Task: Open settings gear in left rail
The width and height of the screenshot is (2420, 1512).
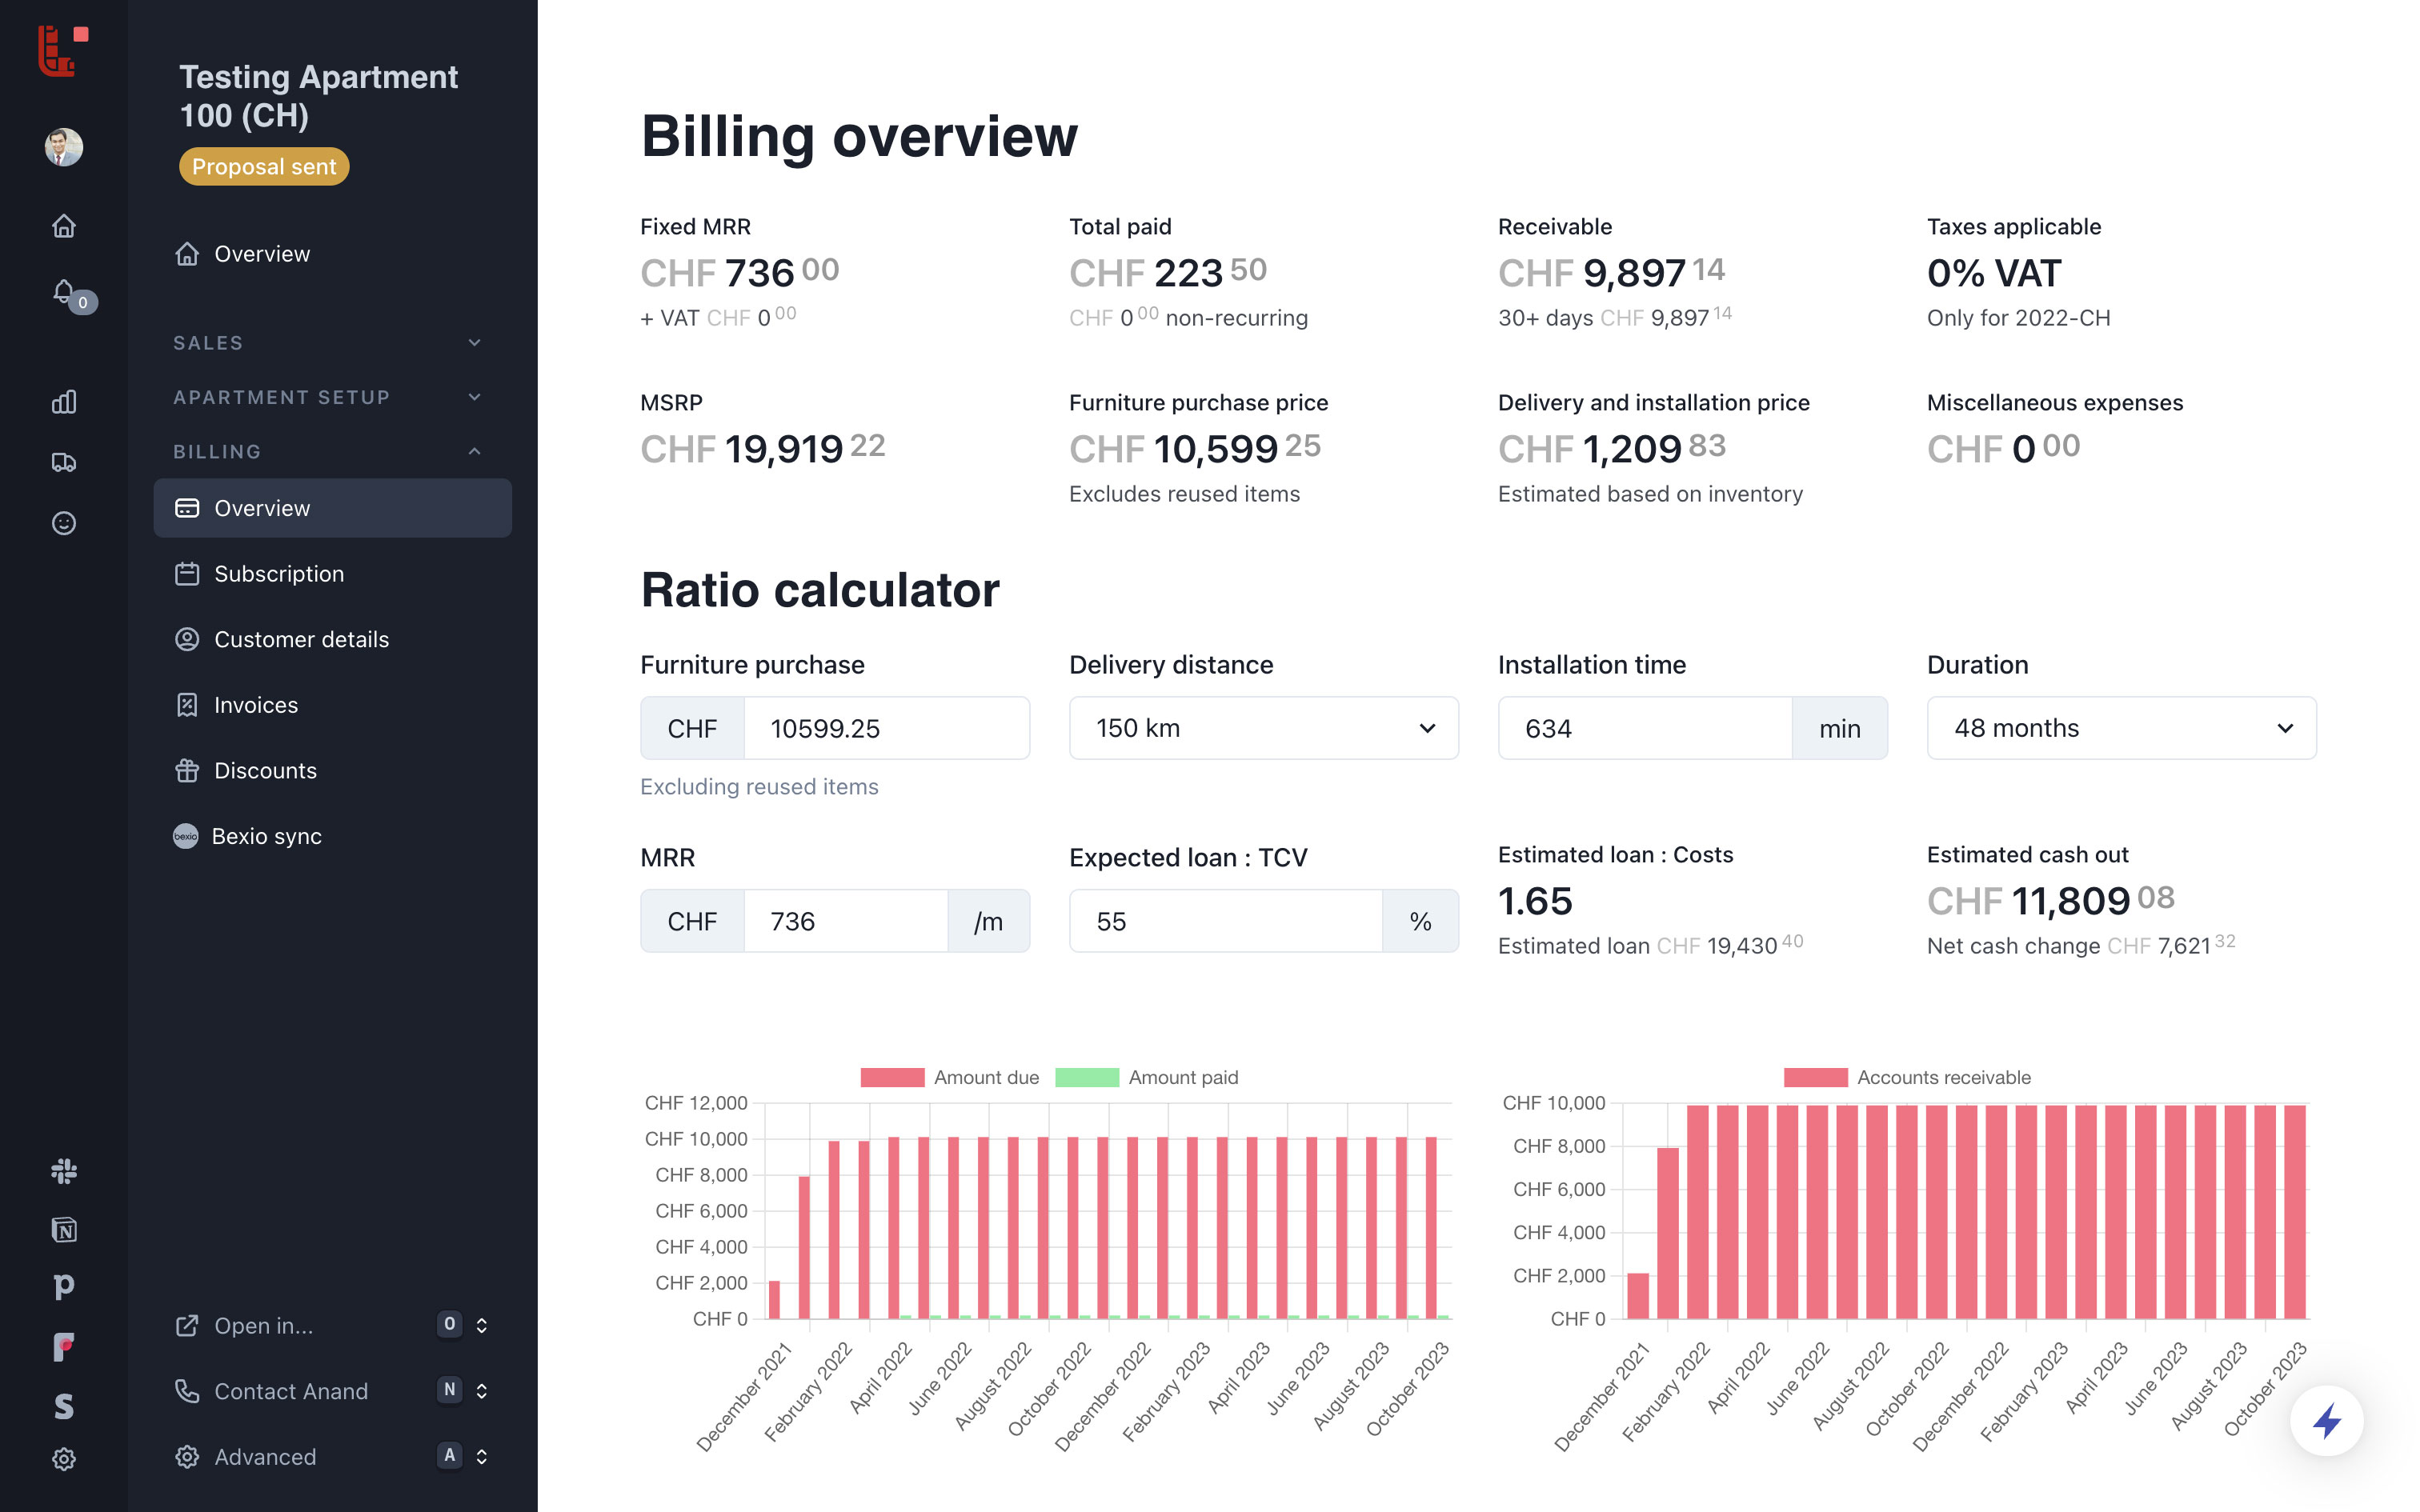Action: (x=63, y=1459)
